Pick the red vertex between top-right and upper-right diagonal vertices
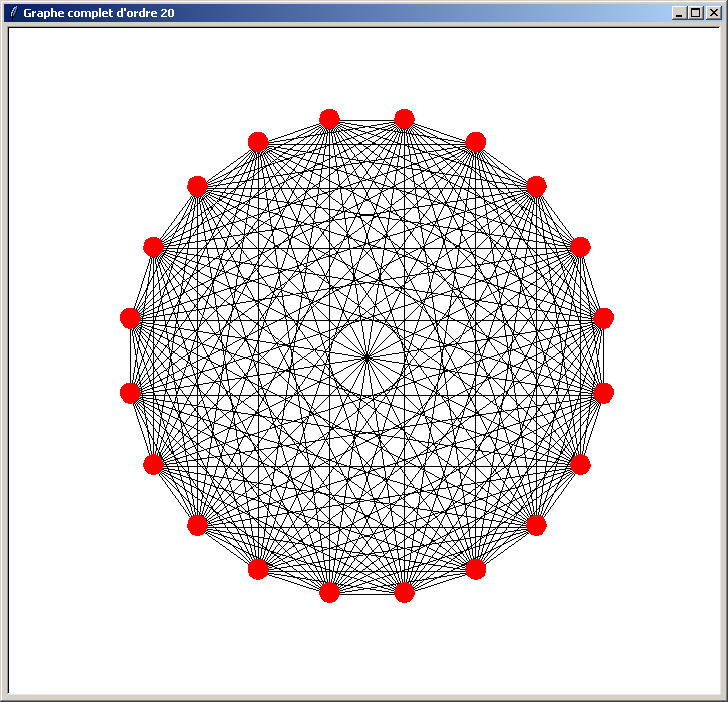Image resolution: width=728 pixels, height=702 pixels. tap(476, 142)
